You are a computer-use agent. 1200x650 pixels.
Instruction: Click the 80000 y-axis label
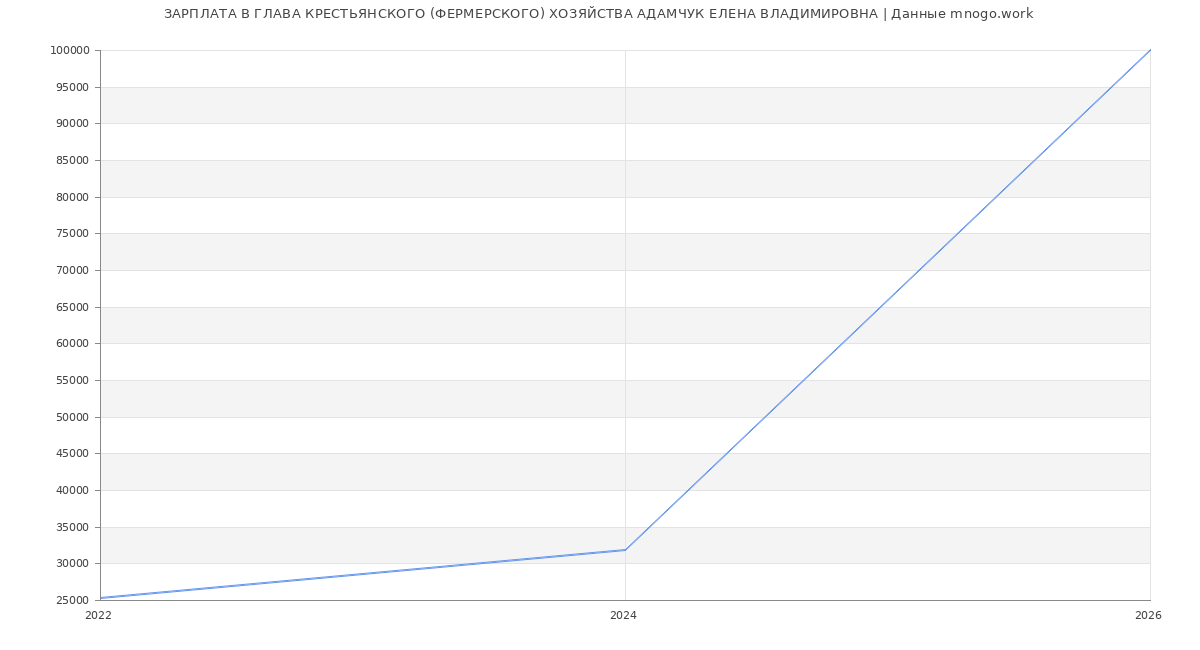(x=72, y=197)
